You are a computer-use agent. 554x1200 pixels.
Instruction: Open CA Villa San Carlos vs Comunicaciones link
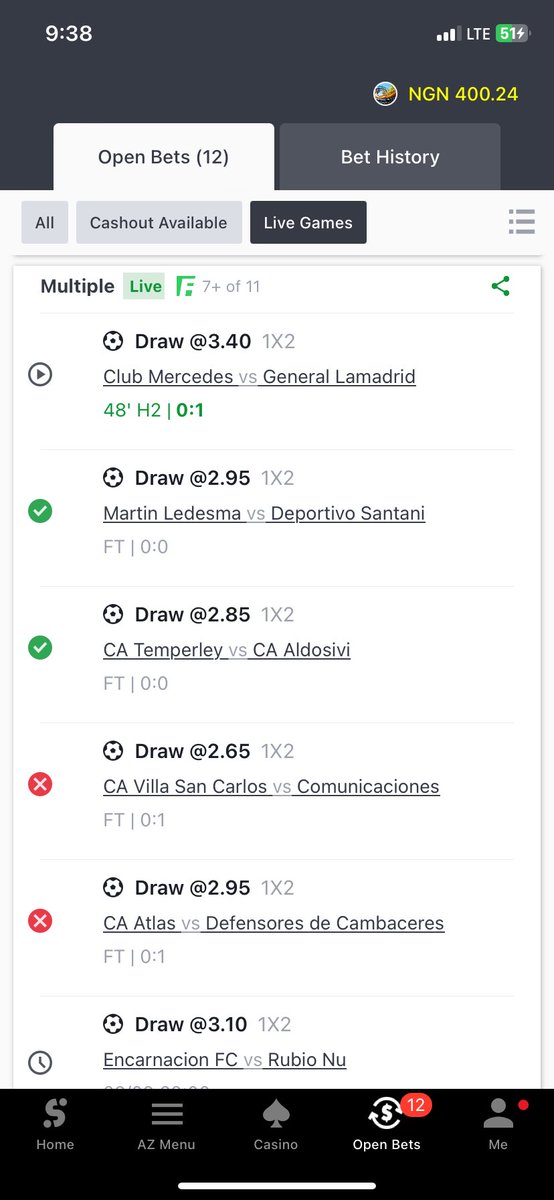[x=271, y=787]
